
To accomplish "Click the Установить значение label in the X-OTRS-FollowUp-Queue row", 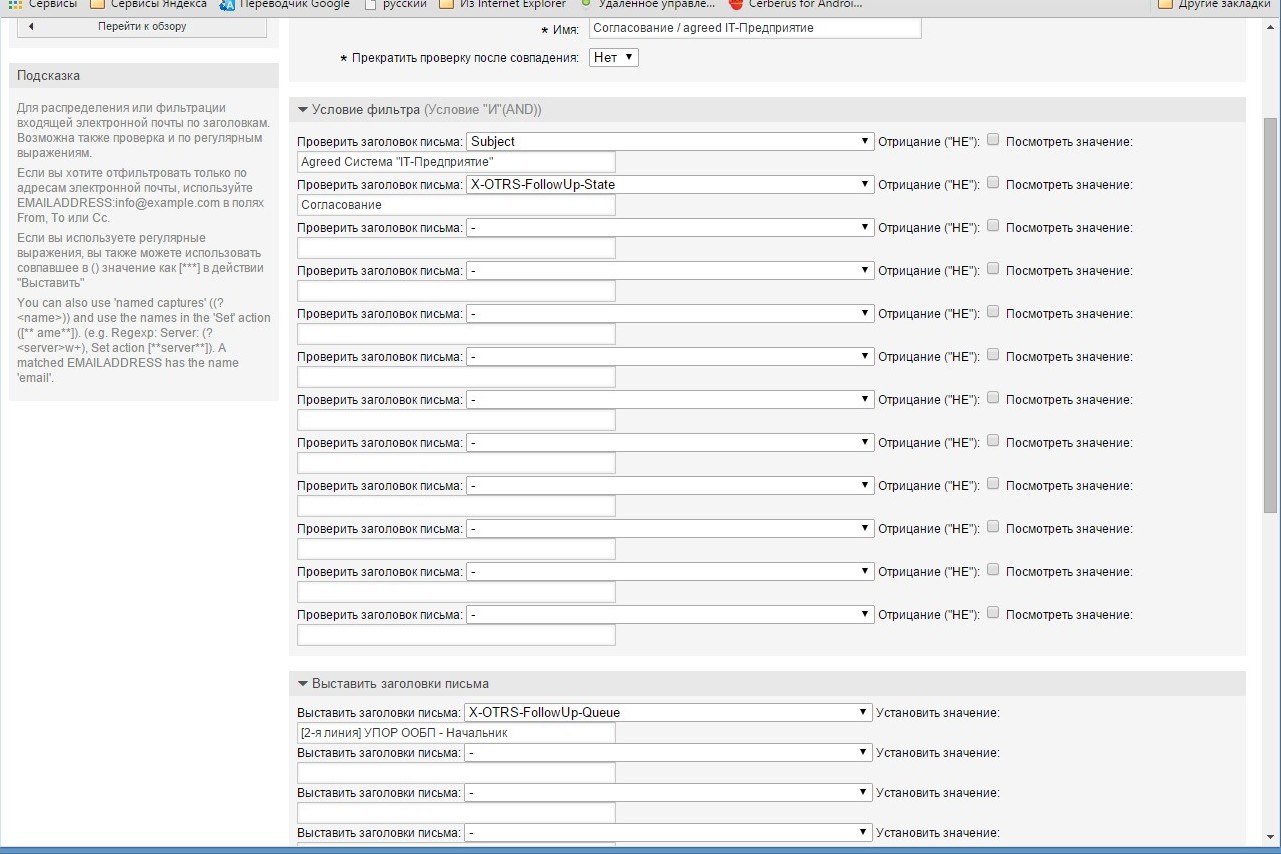I will pyautogui.click(x=938, y=713).
